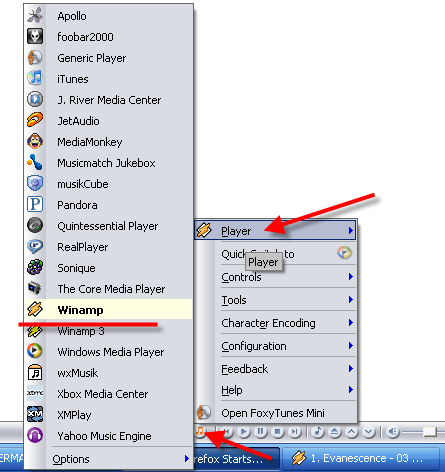The image size is (445, 472).
Task: Choose J. River Media Center
Action: click(x=109, y=100)
